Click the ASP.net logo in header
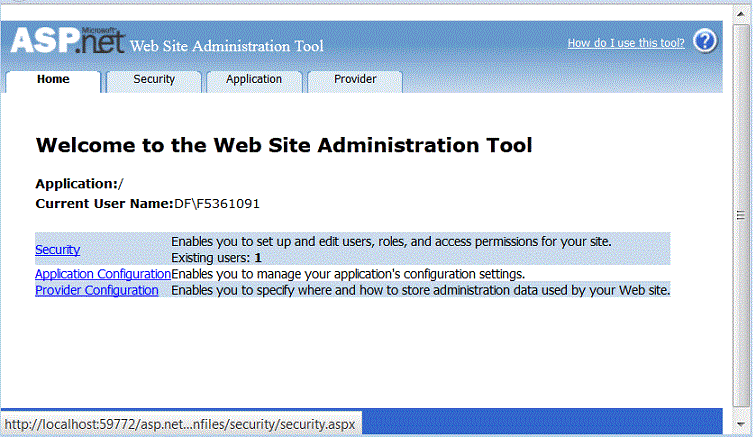This screenshot has width=756, height=437. (x=68, y=40)
